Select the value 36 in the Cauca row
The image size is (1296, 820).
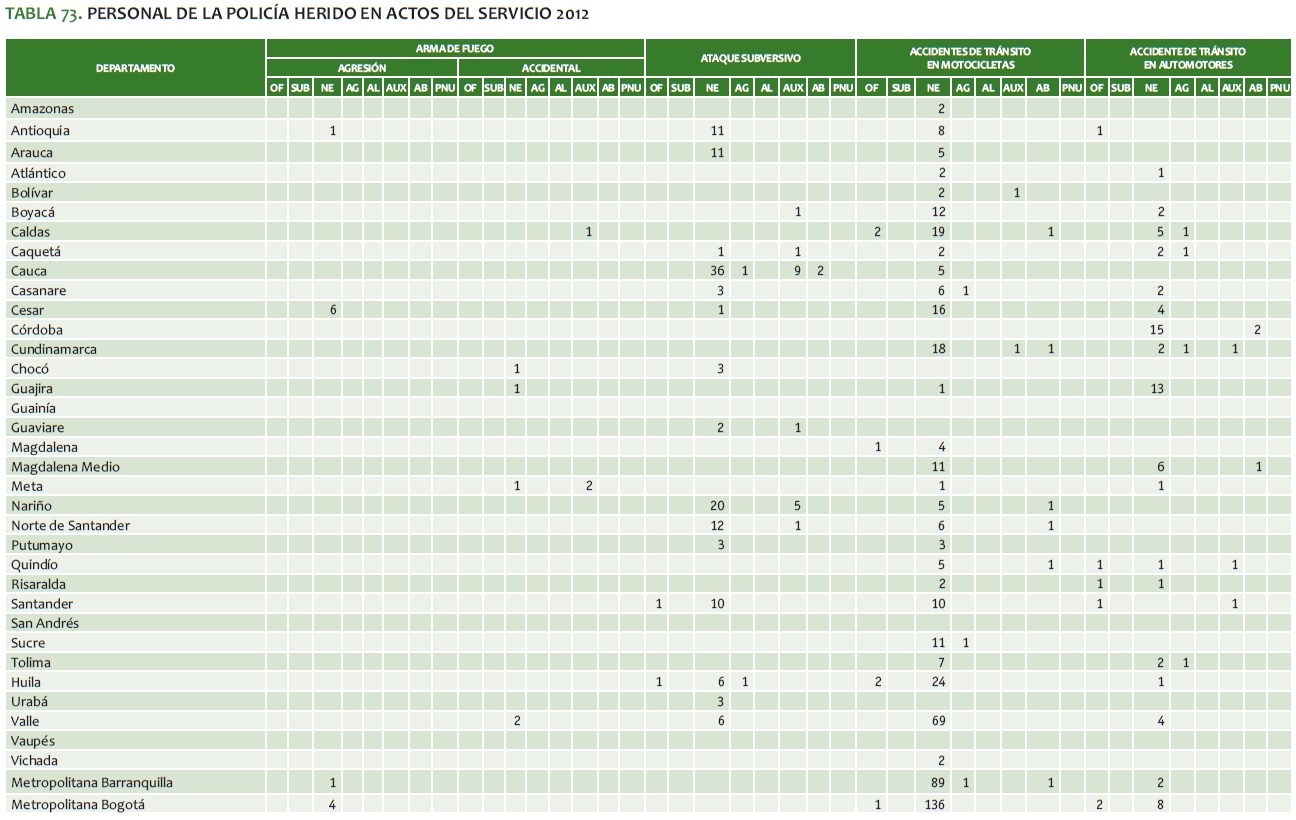pyautogui.click(x=716, y=271)
